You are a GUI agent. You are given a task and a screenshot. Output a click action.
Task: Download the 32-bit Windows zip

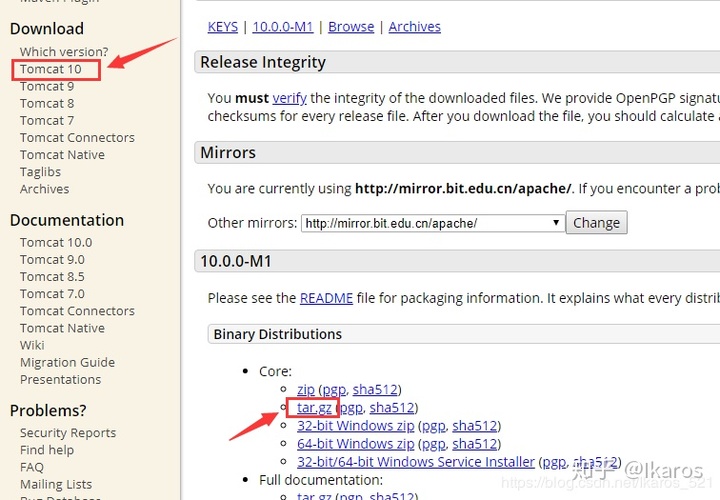(x=356, y=426)
